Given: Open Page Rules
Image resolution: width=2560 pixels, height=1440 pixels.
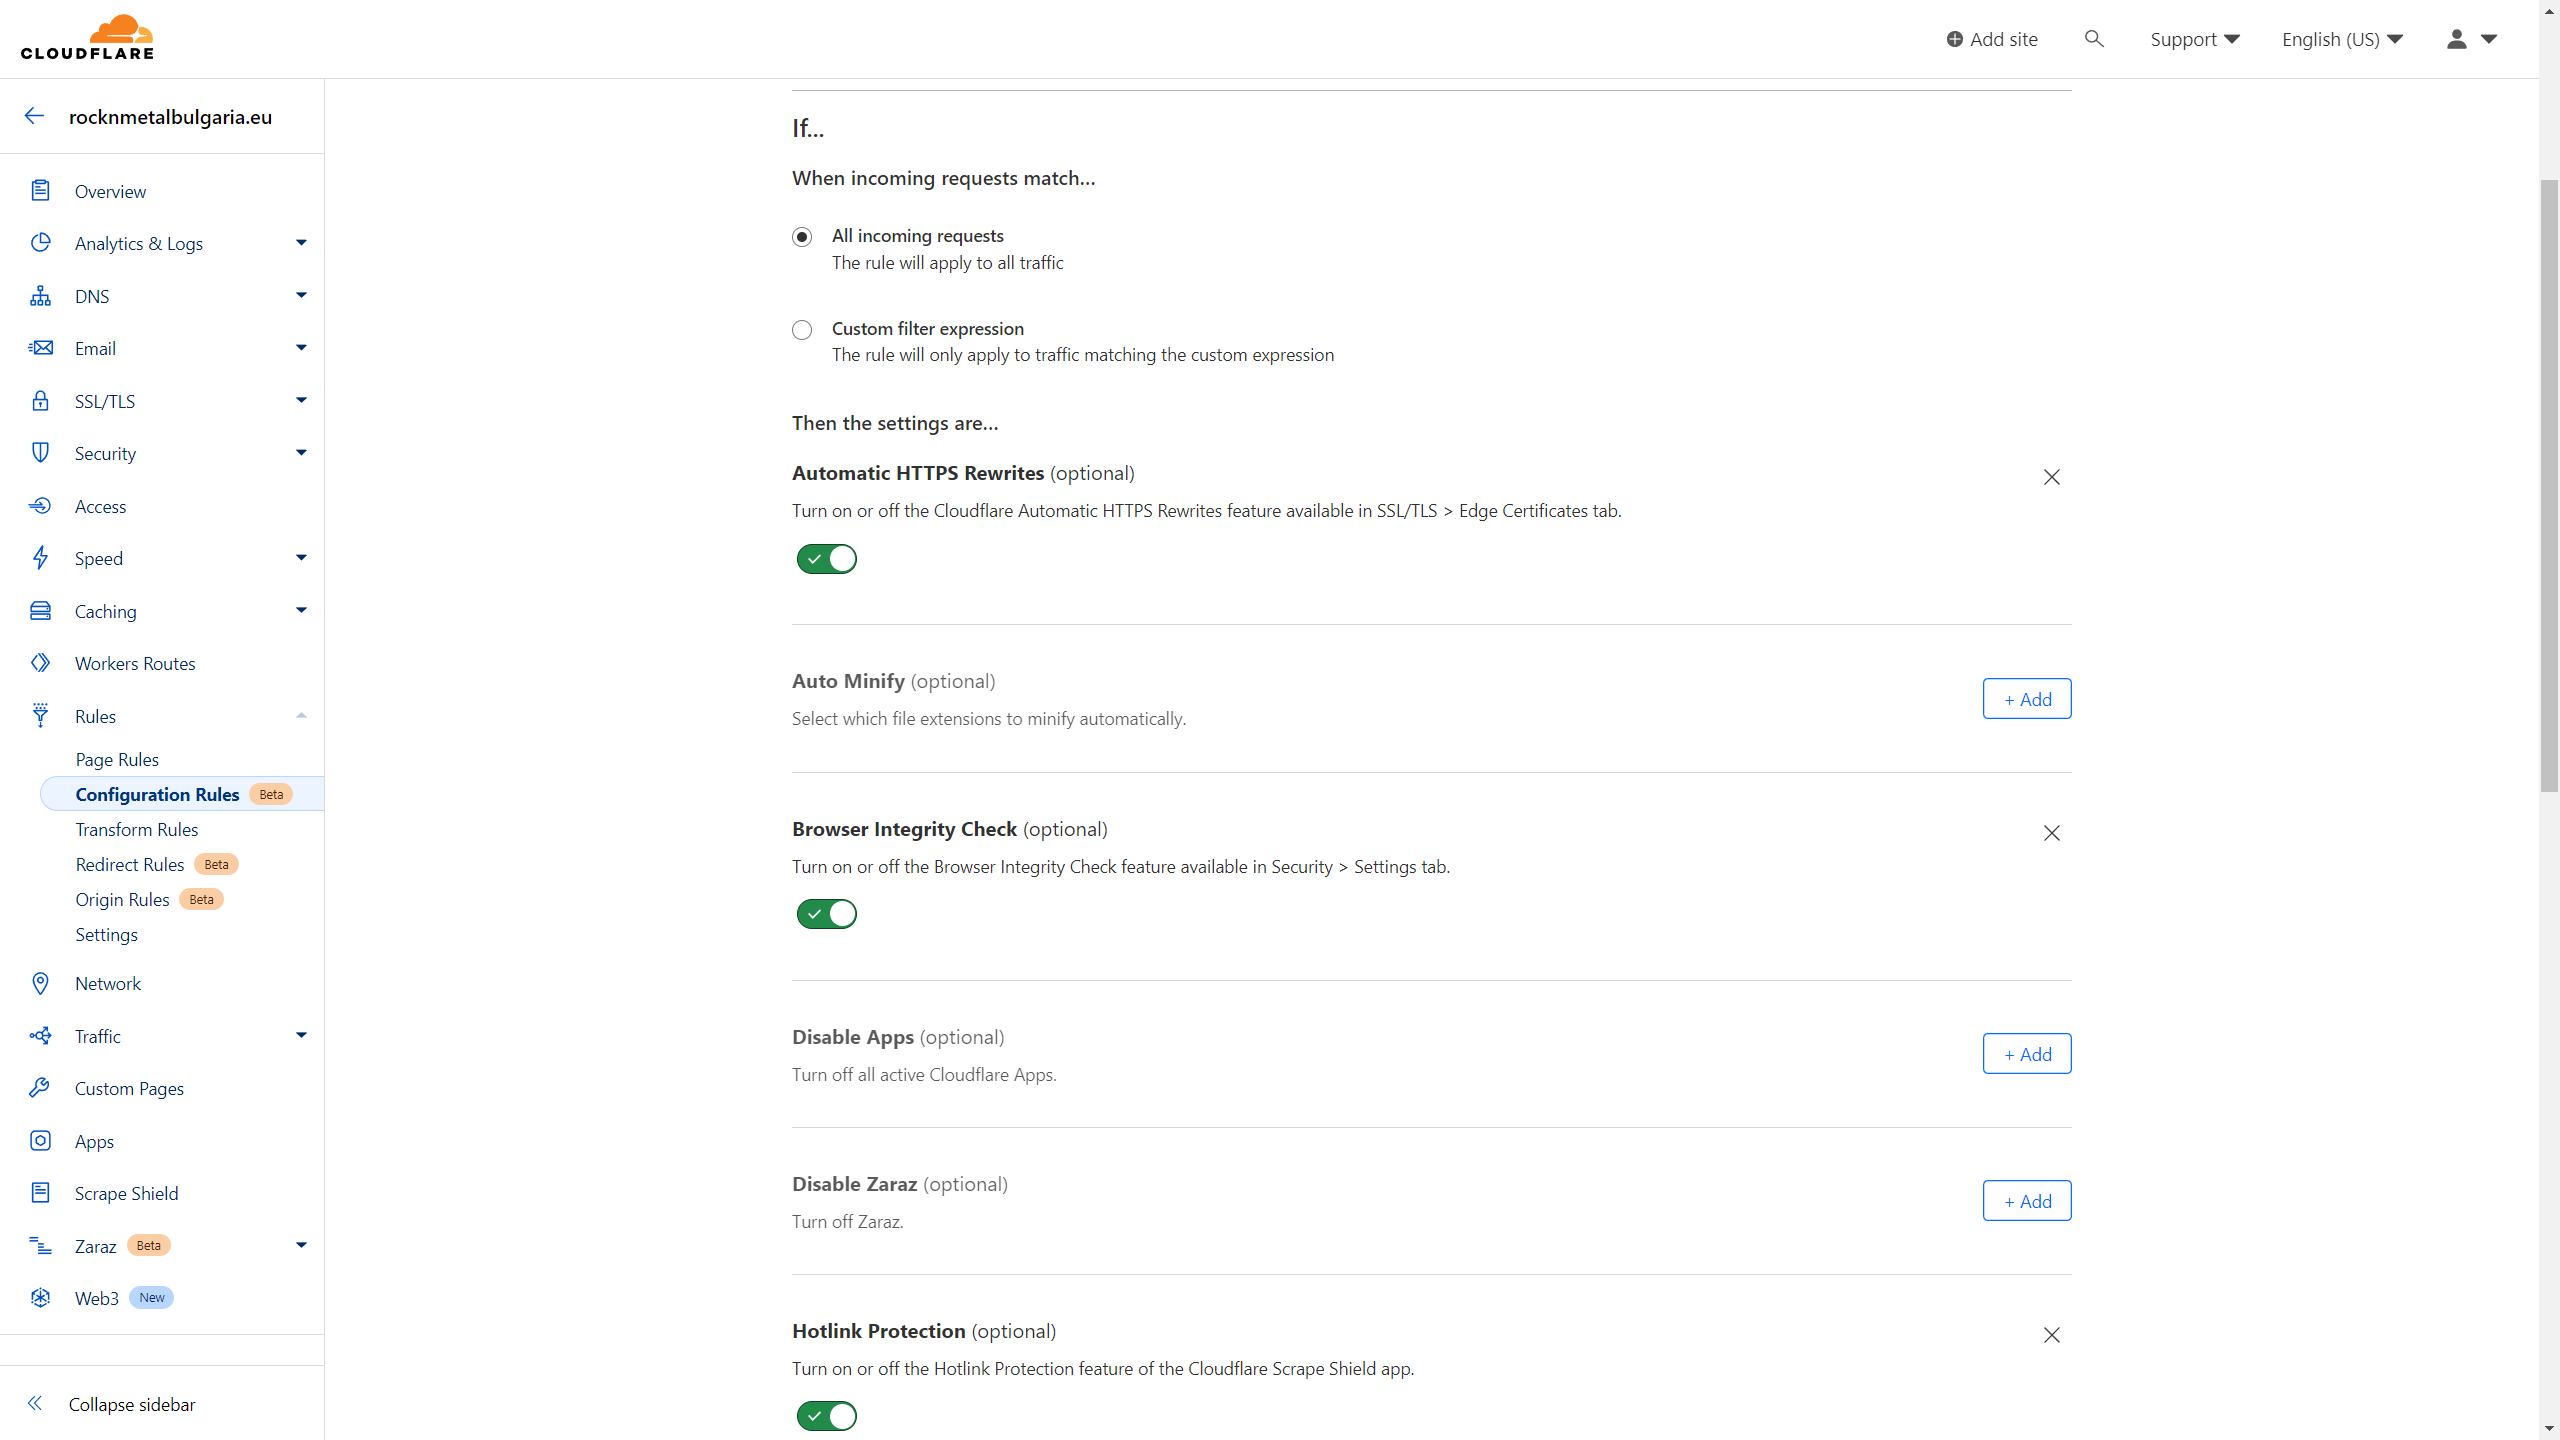Looking at the screenshot, I should (x=116, y=759).
